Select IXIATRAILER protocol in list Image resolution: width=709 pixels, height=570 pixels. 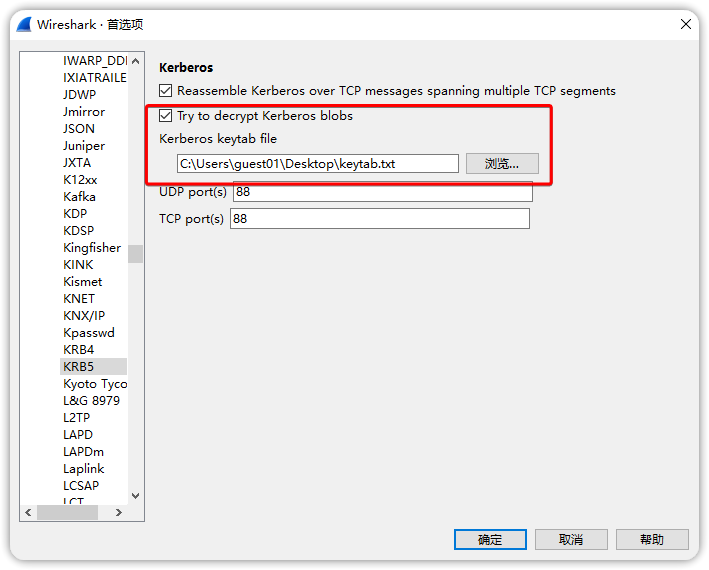pos(95,78)
